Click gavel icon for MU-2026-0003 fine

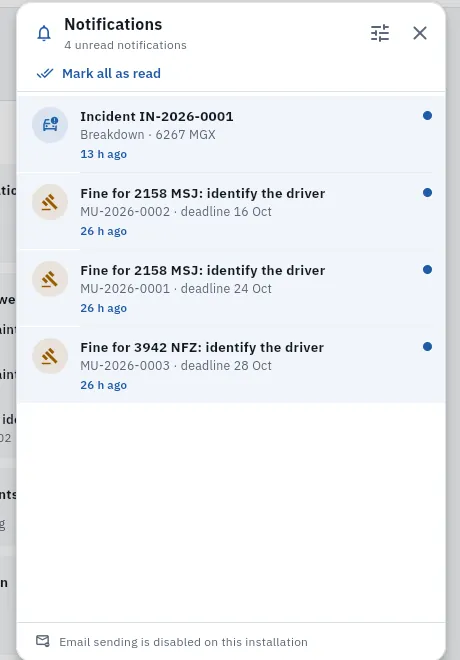[50, 356]
